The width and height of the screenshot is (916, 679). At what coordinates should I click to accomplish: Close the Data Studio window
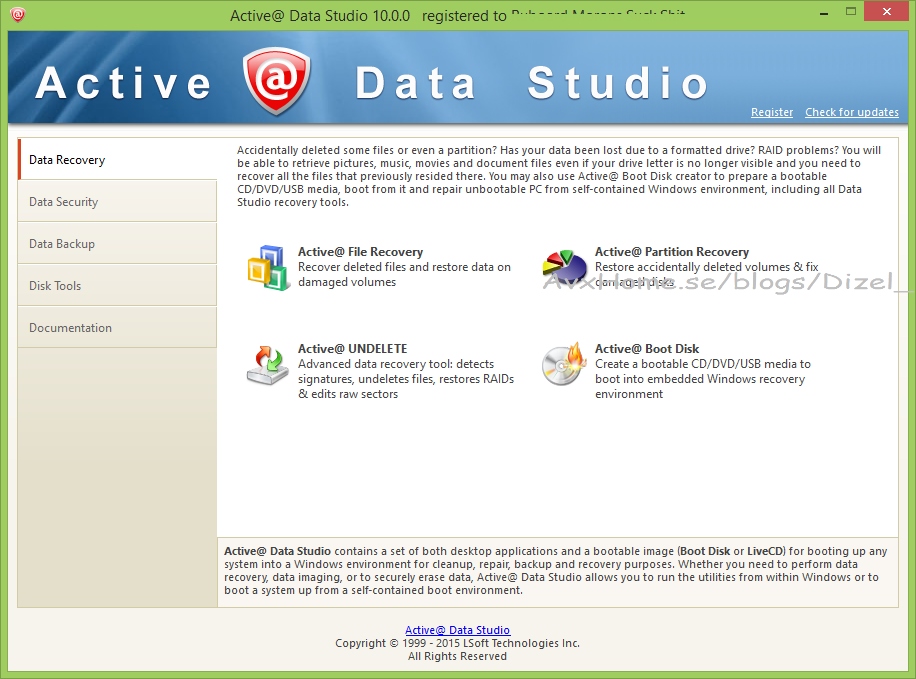tap(886, 12)
